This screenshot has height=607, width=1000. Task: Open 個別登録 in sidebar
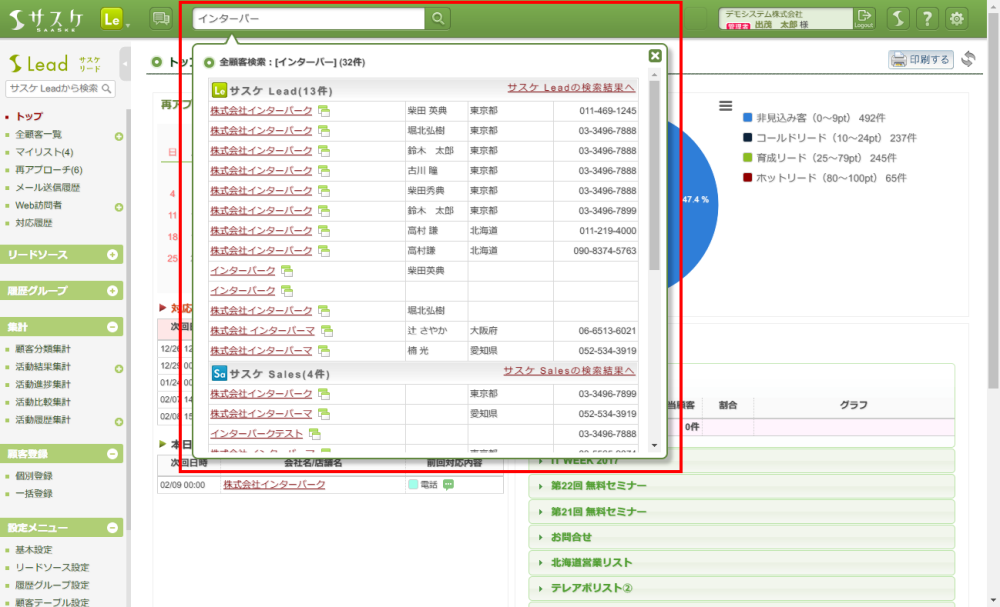click(x=34, y=476)
